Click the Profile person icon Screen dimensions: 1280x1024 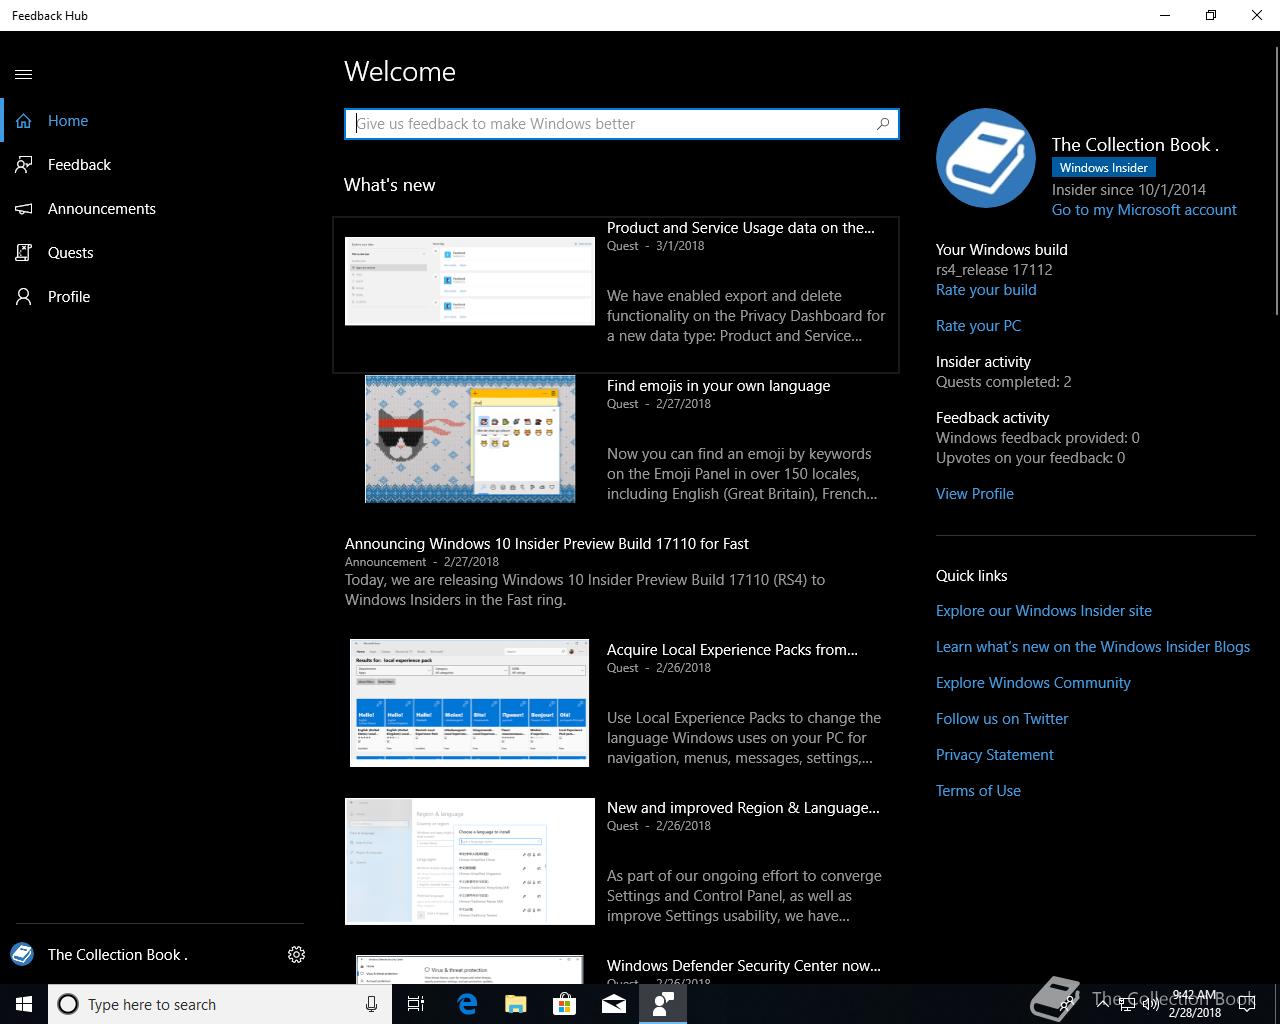[x=24, y=296]
